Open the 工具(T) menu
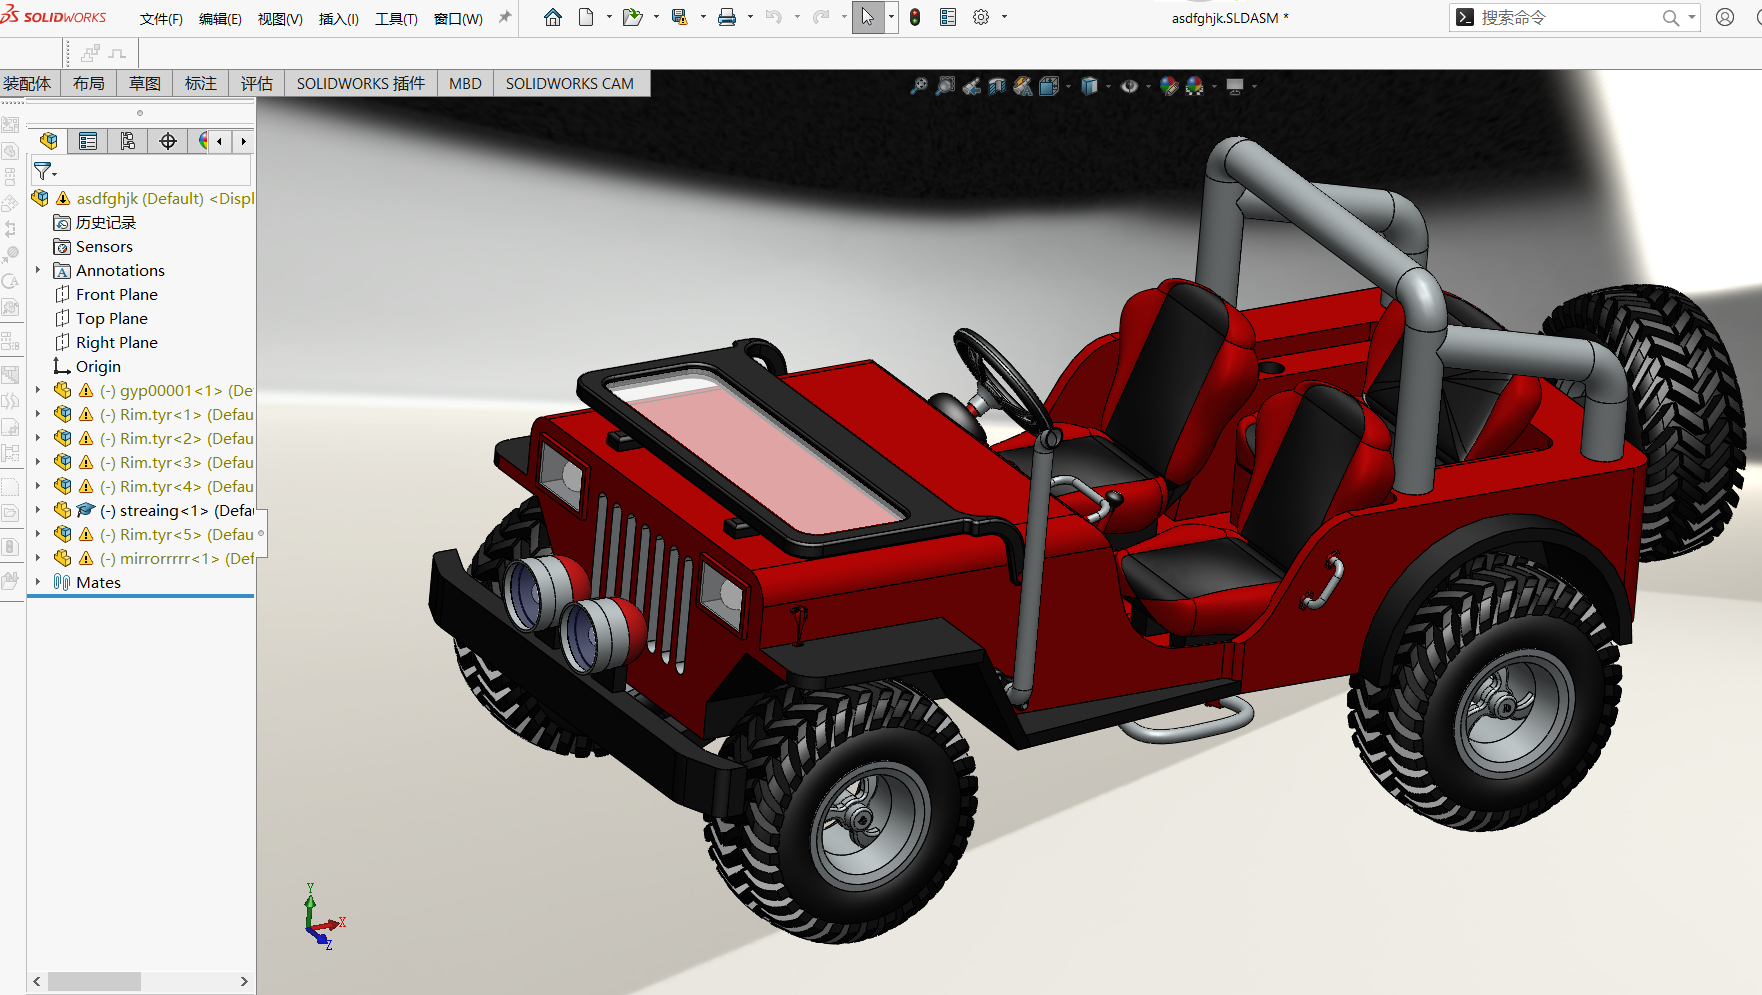 pos(396,19)
